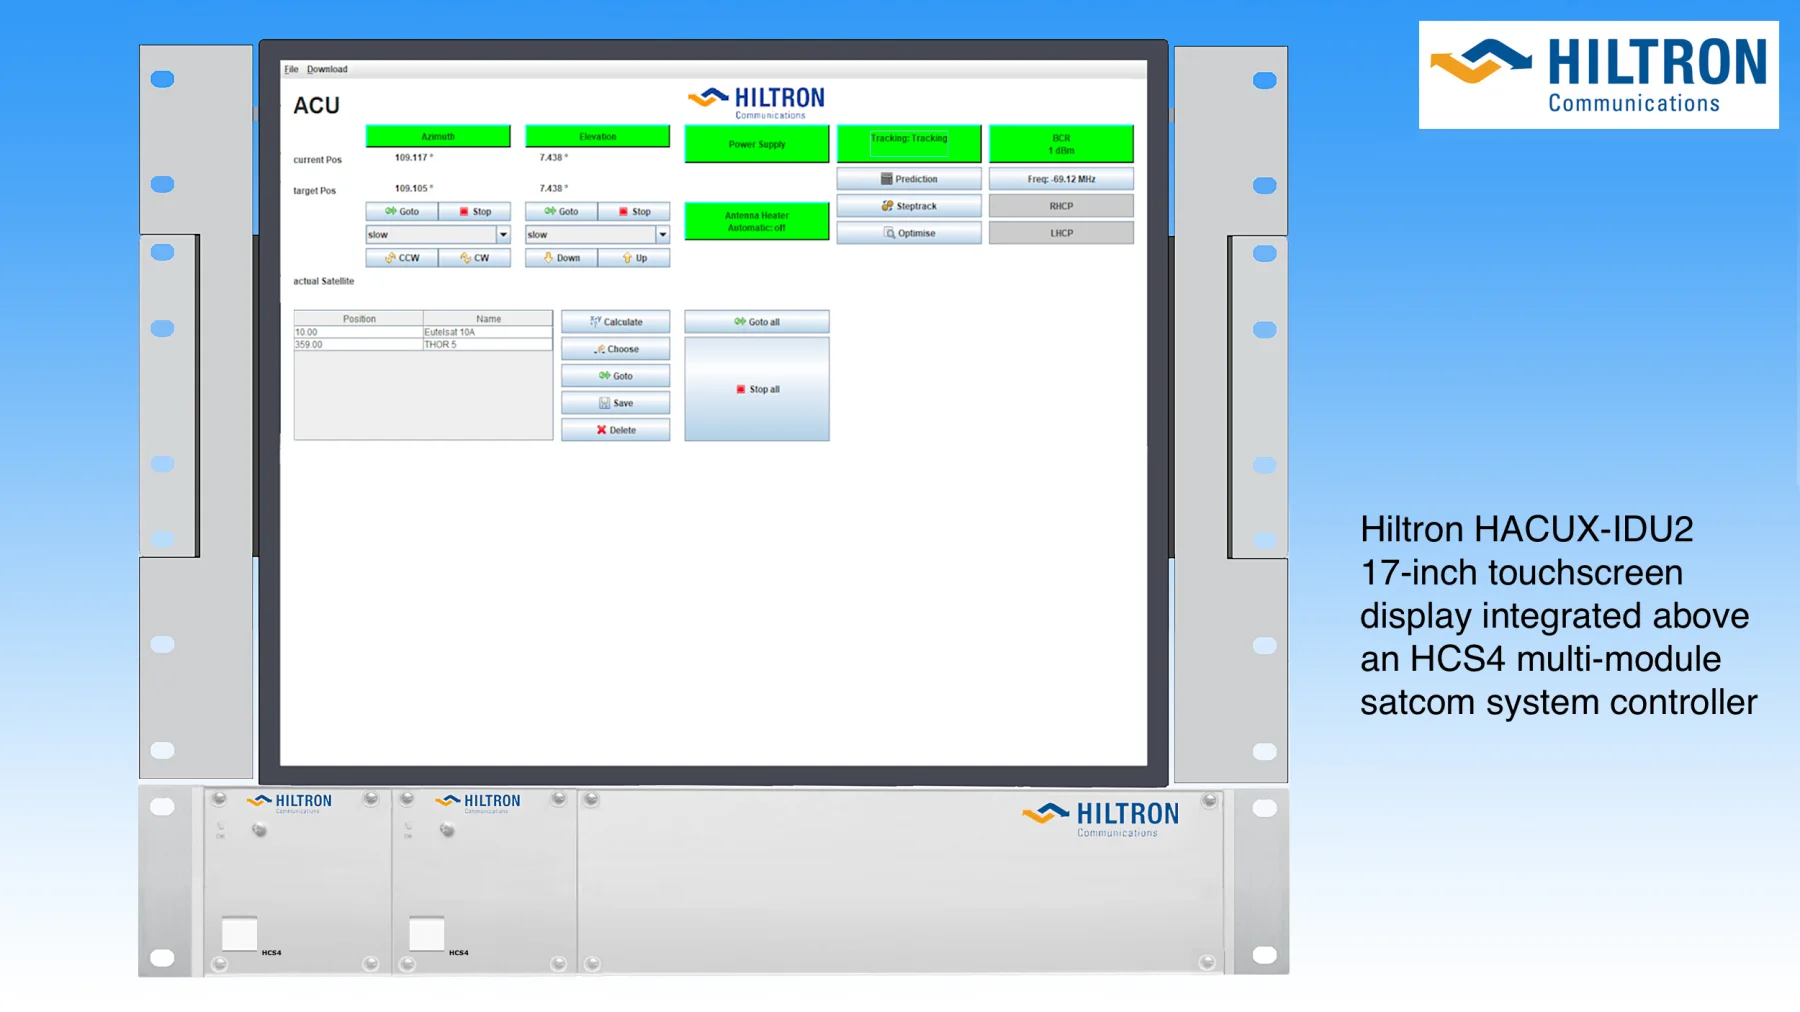
Task: Click the Azimuth Goto button
Action: pyautogui.click(x=402, y=212)
